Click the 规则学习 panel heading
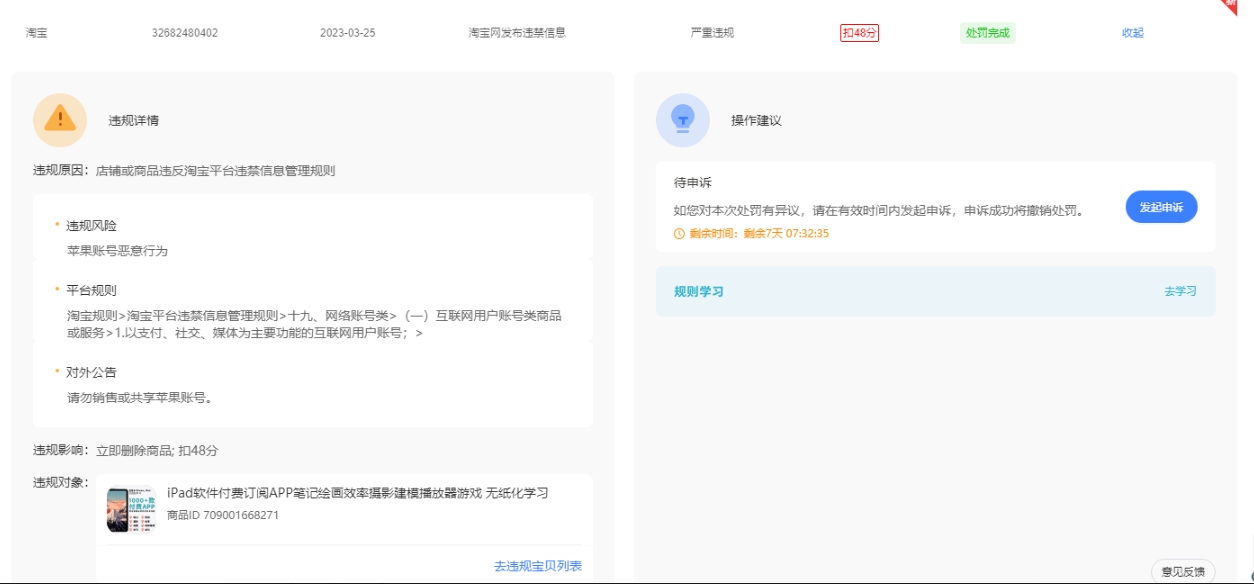Screen dimensions: 1254x584 pos(698,292)
